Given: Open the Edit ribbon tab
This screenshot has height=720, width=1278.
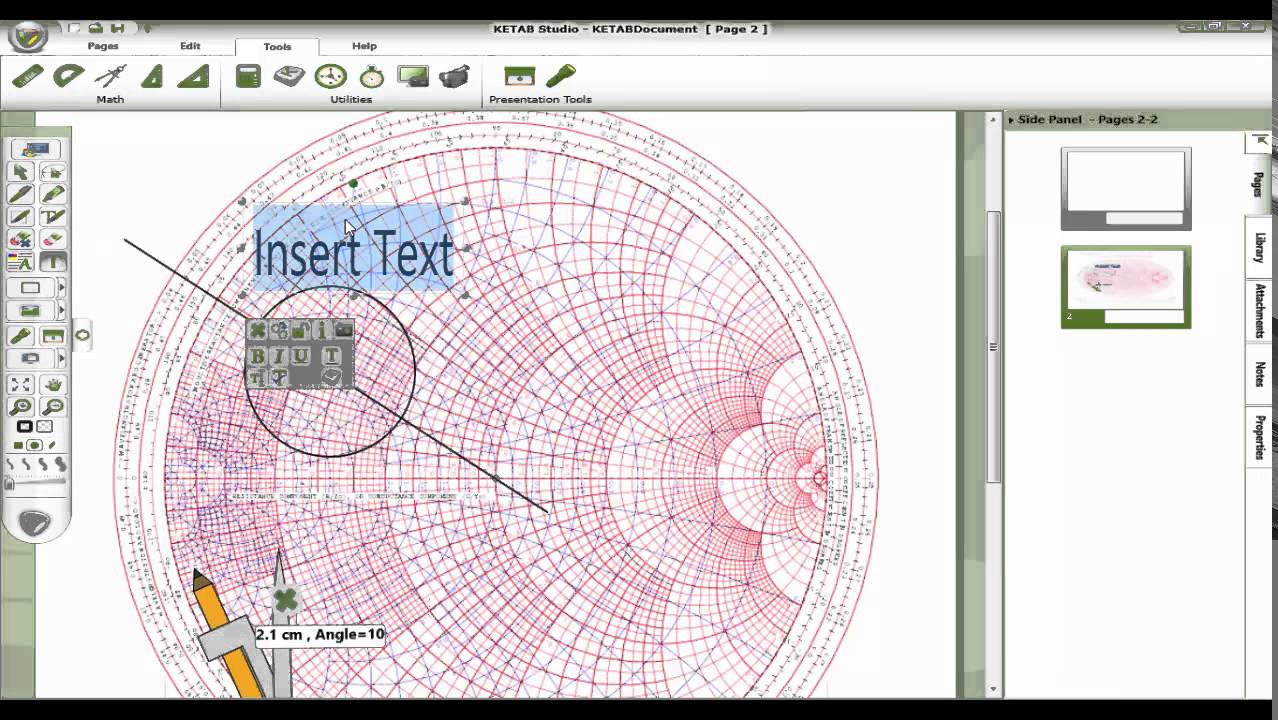Looking at the screenshot, I should (x=190, y=46).
